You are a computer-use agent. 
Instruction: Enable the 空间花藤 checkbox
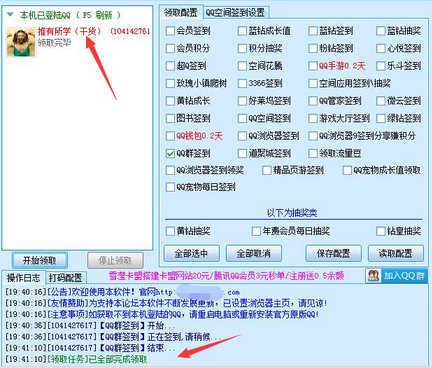click(x=242, y=66)
